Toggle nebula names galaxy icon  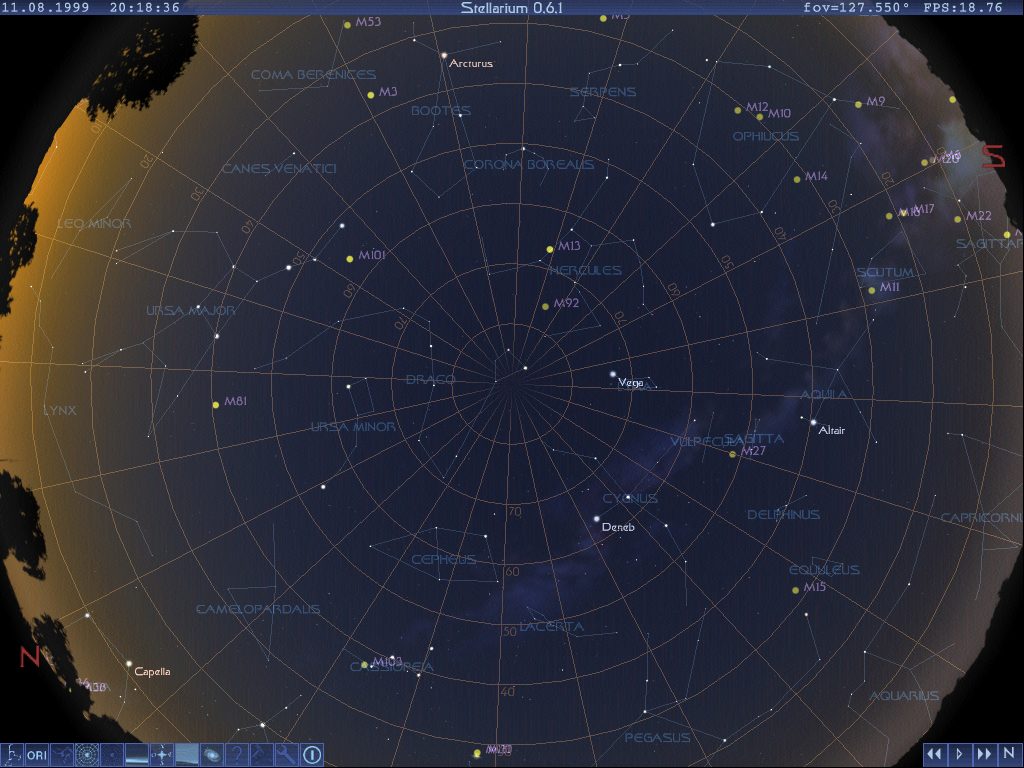212,755
